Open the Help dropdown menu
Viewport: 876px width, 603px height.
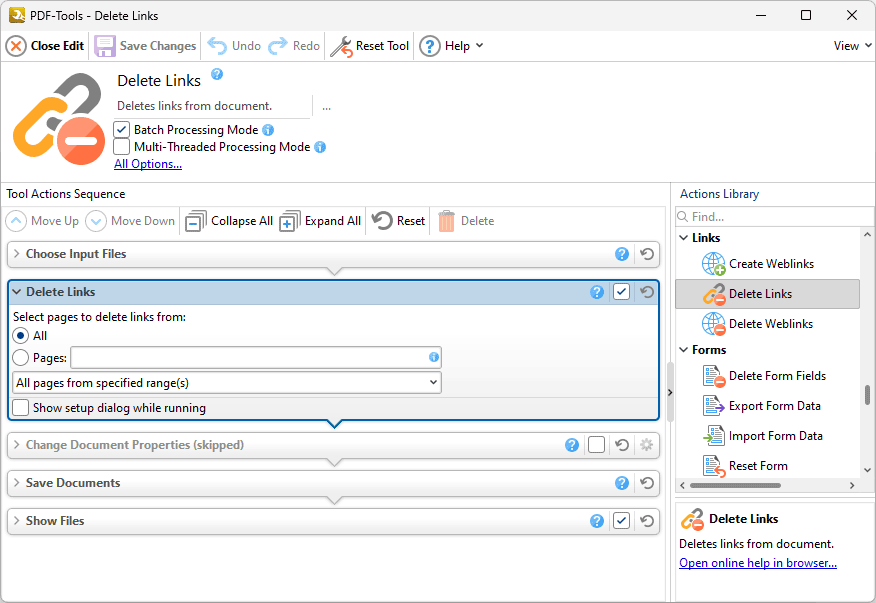pos(451,46)
